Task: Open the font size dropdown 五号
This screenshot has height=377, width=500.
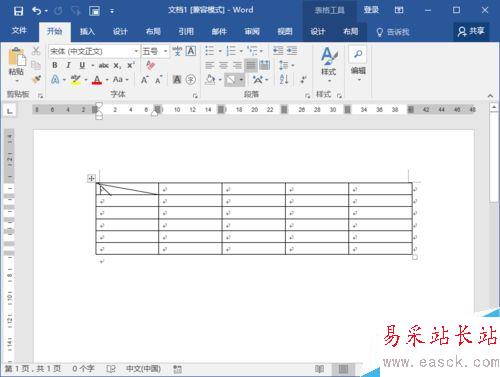Action: [x=165, y=51]
